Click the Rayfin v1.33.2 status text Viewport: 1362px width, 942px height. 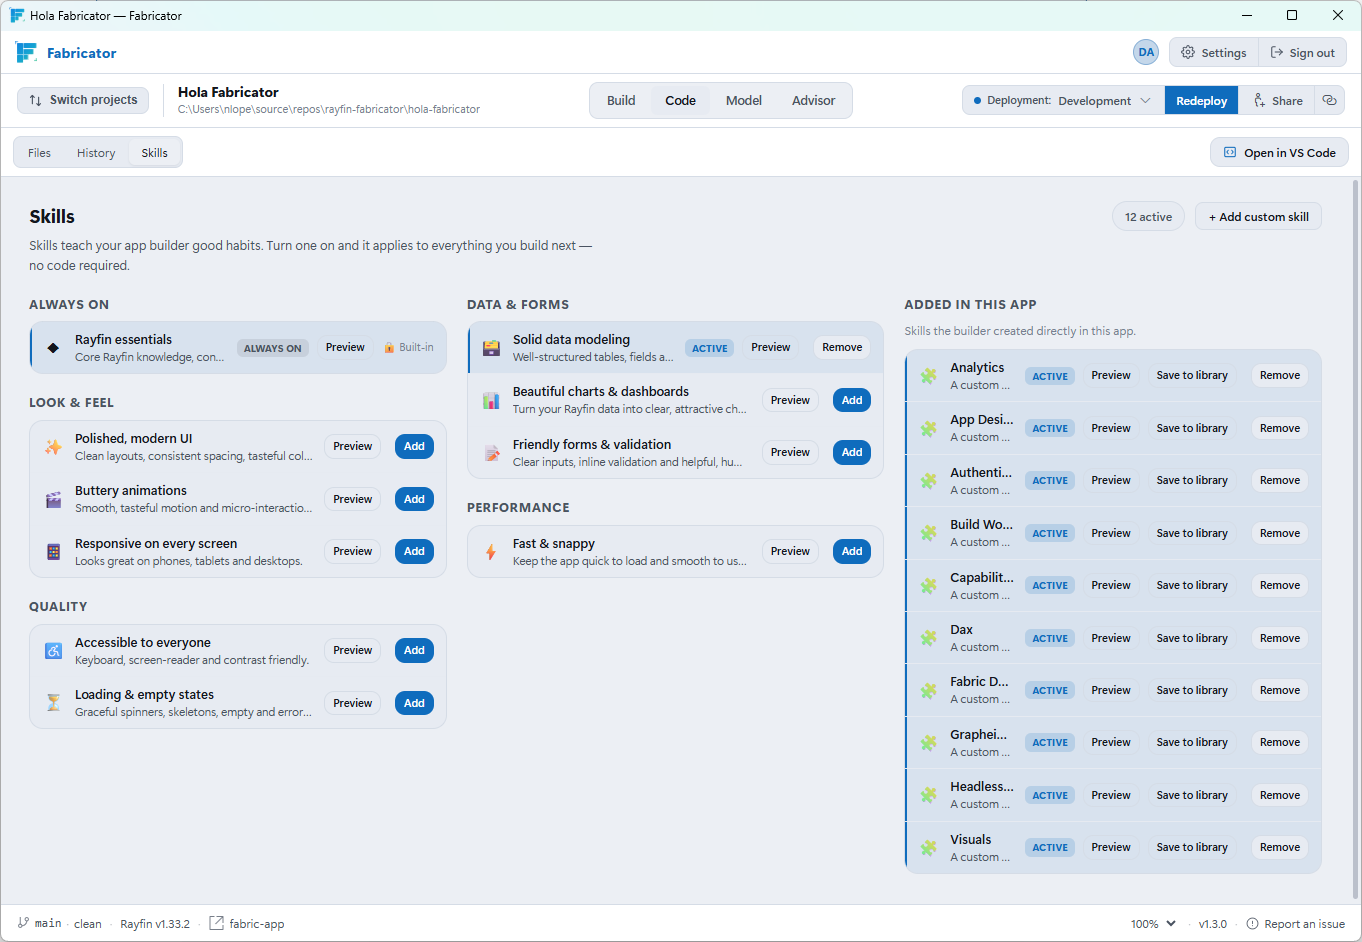pyautogui.click(x=155, y=924)
